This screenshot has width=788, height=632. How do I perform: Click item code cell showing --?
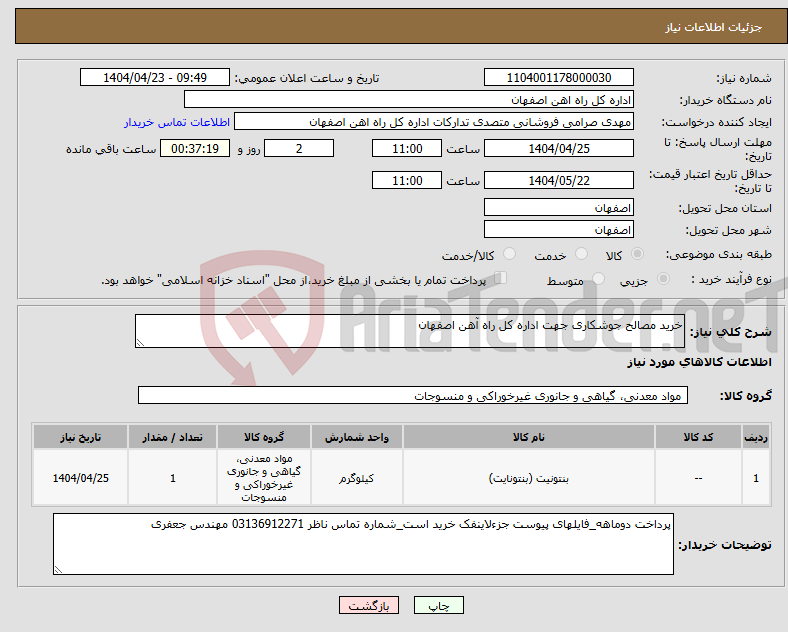(698, 478)
